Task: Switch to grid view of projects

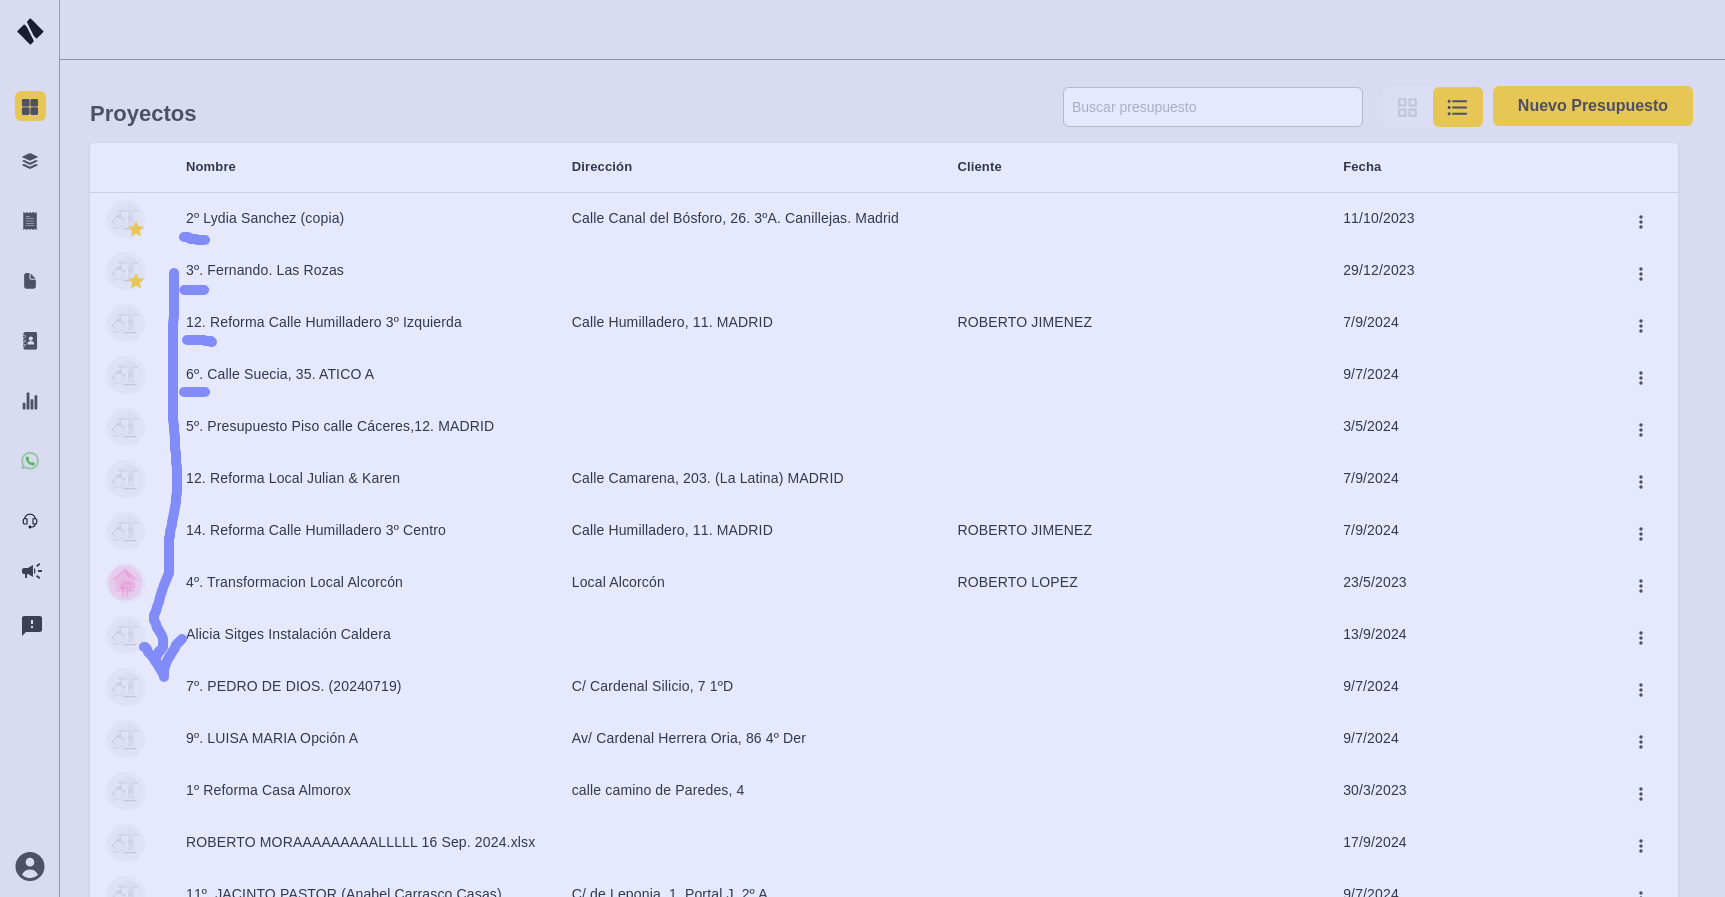Action: pyautogui.click(x=1407, y=107)
